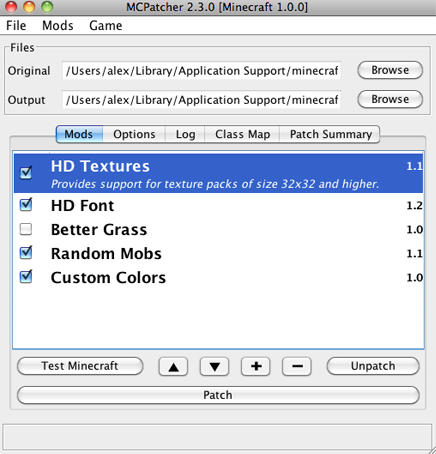436x454 pixels.
Task: Open the File menu
Action: (x=16, y=26)
